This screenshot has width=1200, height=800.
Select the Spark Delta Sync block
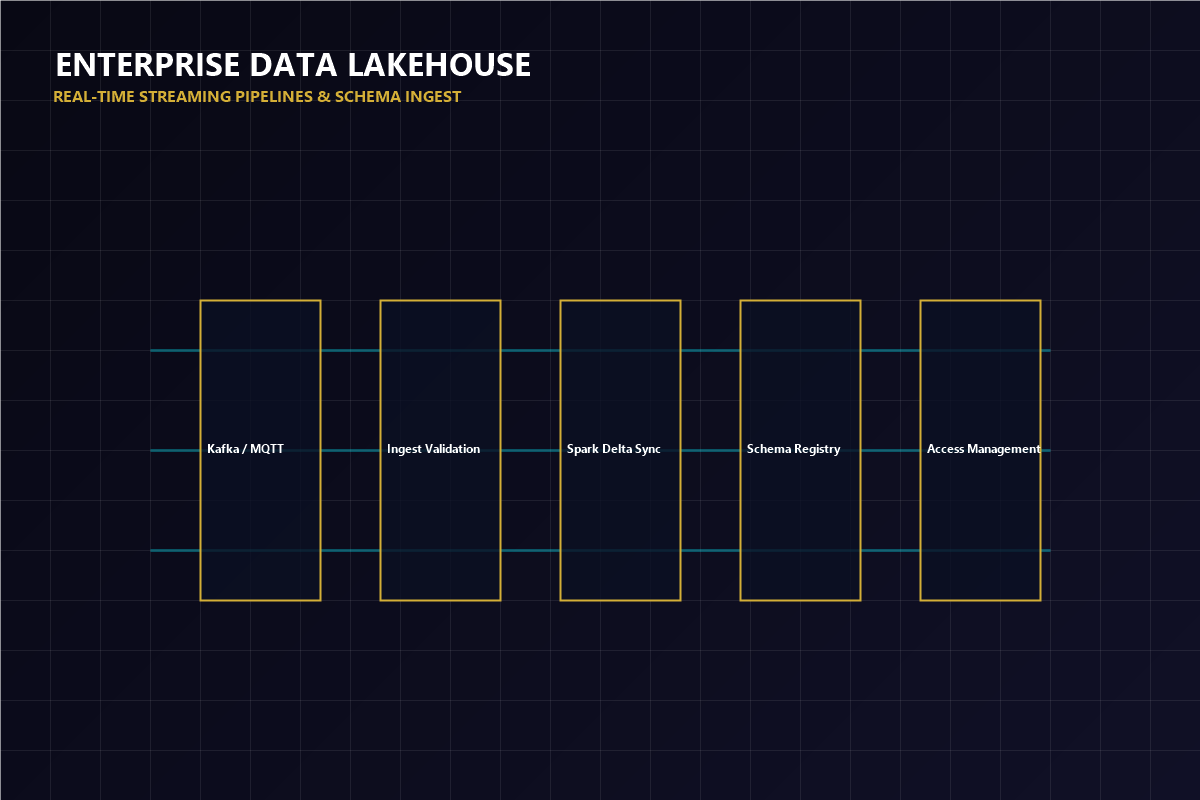pyautogui.click(x=620, y=450)
